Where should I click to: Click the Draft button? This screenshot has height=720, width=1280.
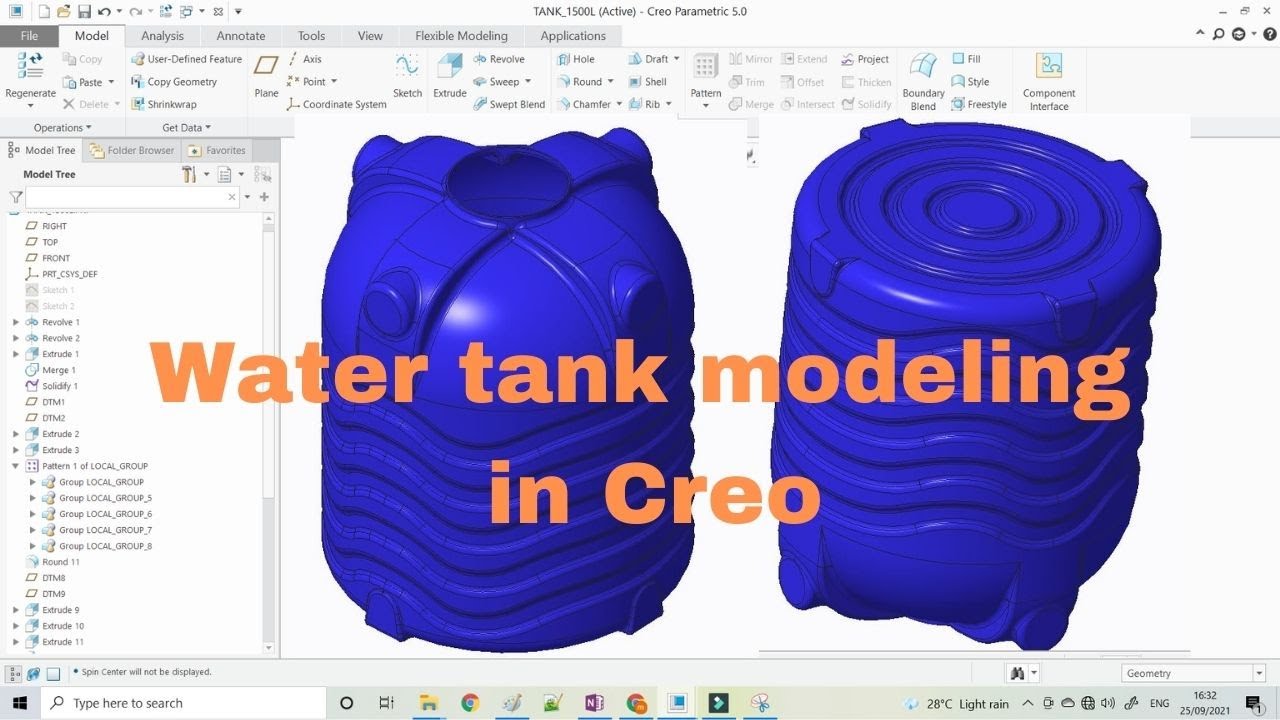(648, 59)
